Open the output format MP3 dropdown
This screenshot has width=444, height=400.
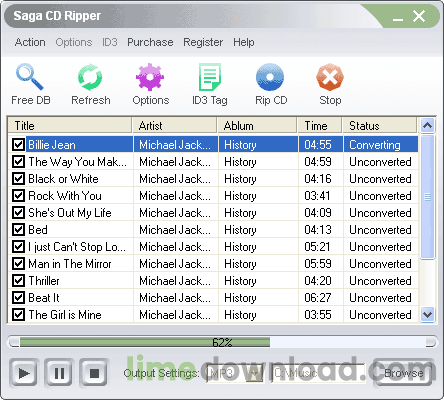(255, 374)
